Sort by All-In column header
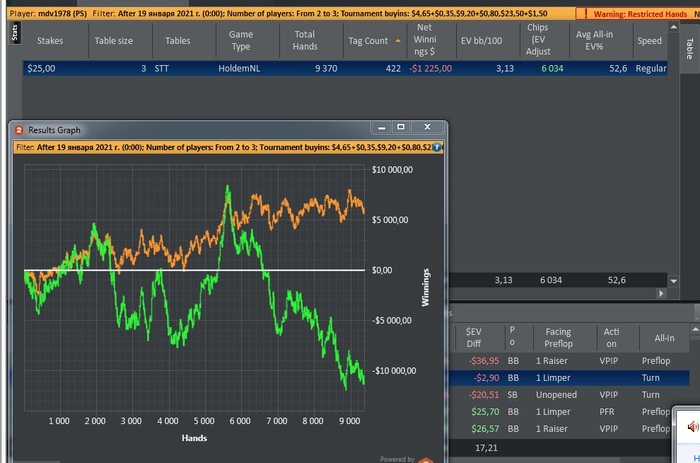 [664, 338]
